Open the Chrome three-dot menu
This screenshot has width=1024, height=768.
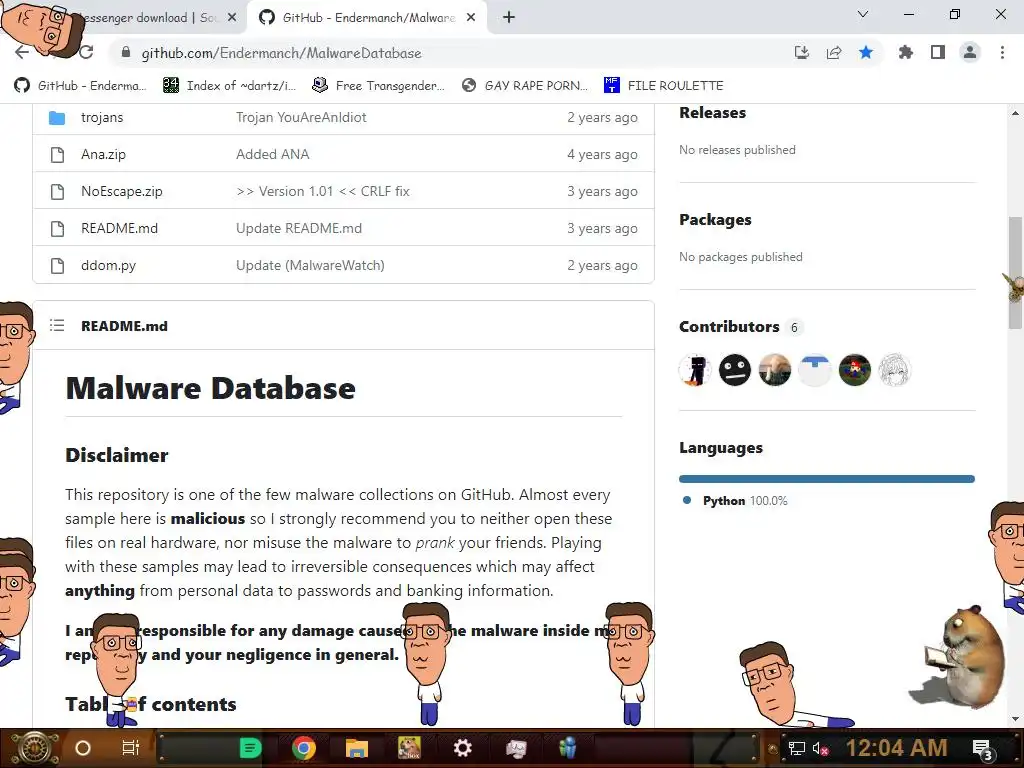[x=1002, y=52]
